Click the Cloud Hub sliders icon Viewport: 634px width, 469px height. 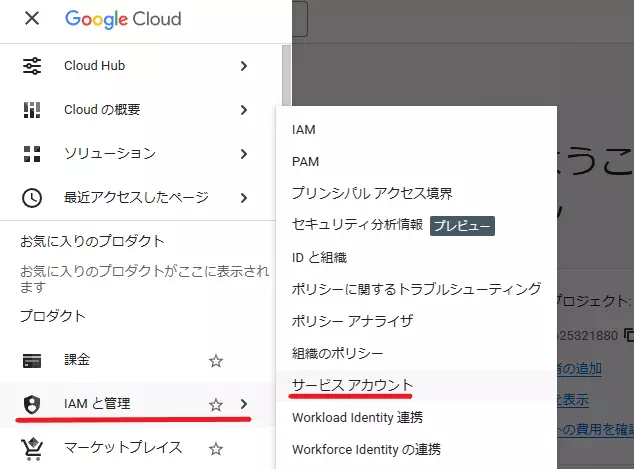[32, 66]
